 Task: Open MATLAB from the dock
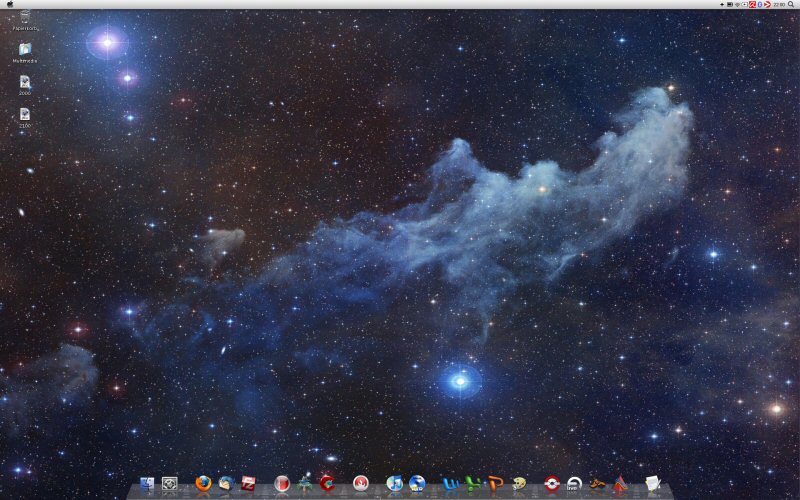[620, 484]
